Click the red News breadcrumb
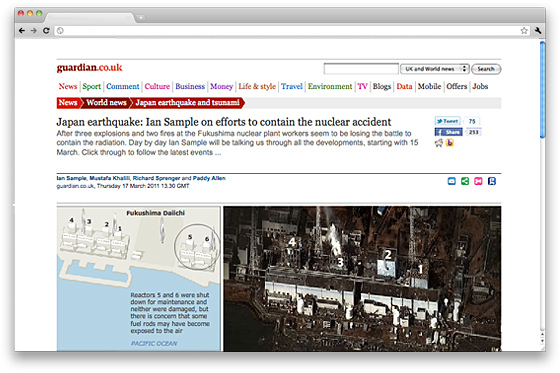Image resolution: width=560 pixels, height=373 pixels. click(x=68, y=103)
